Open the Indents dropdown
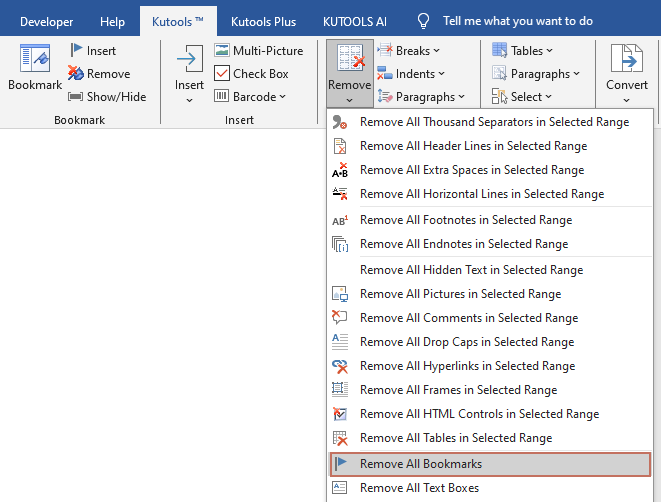The width and height of the screenshot is (661, 502). pos(411,74)
